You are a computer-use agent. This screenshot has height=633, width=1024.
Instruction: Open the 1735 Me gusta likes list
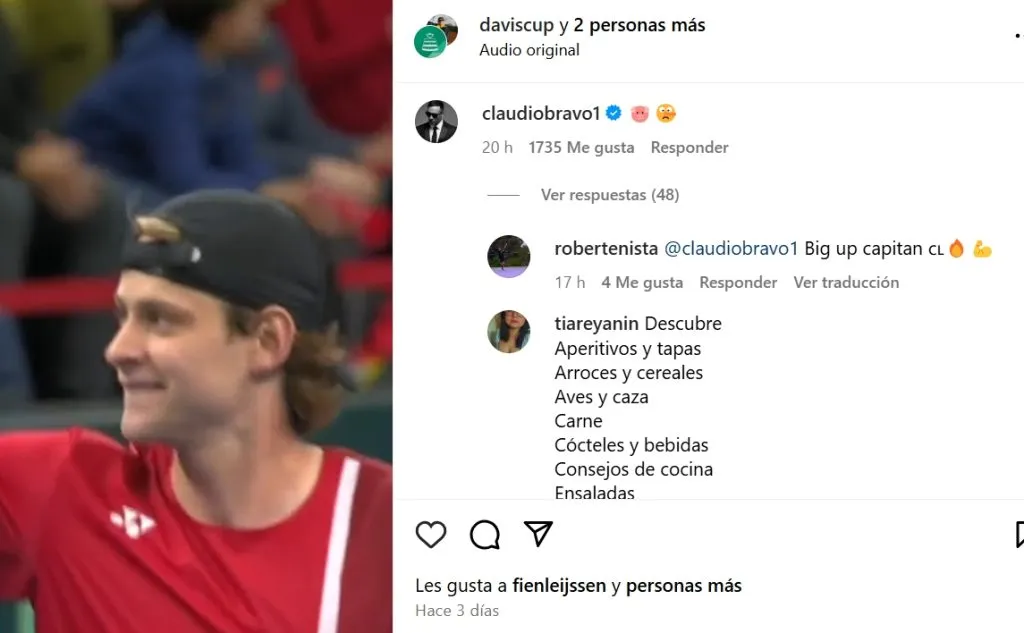pyautogui.click(x=581, y=148)
